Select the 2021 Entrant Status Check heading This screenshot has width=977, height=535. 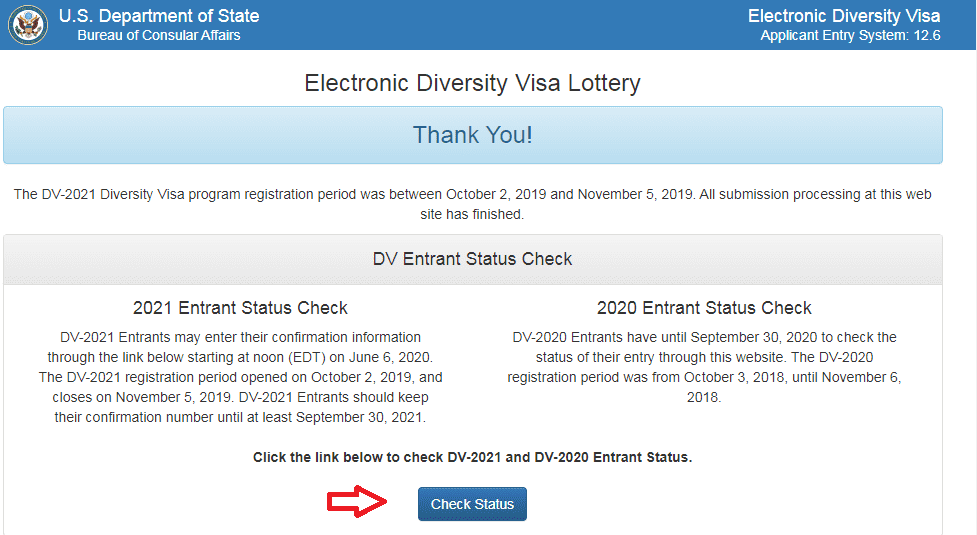click(240, 308)
